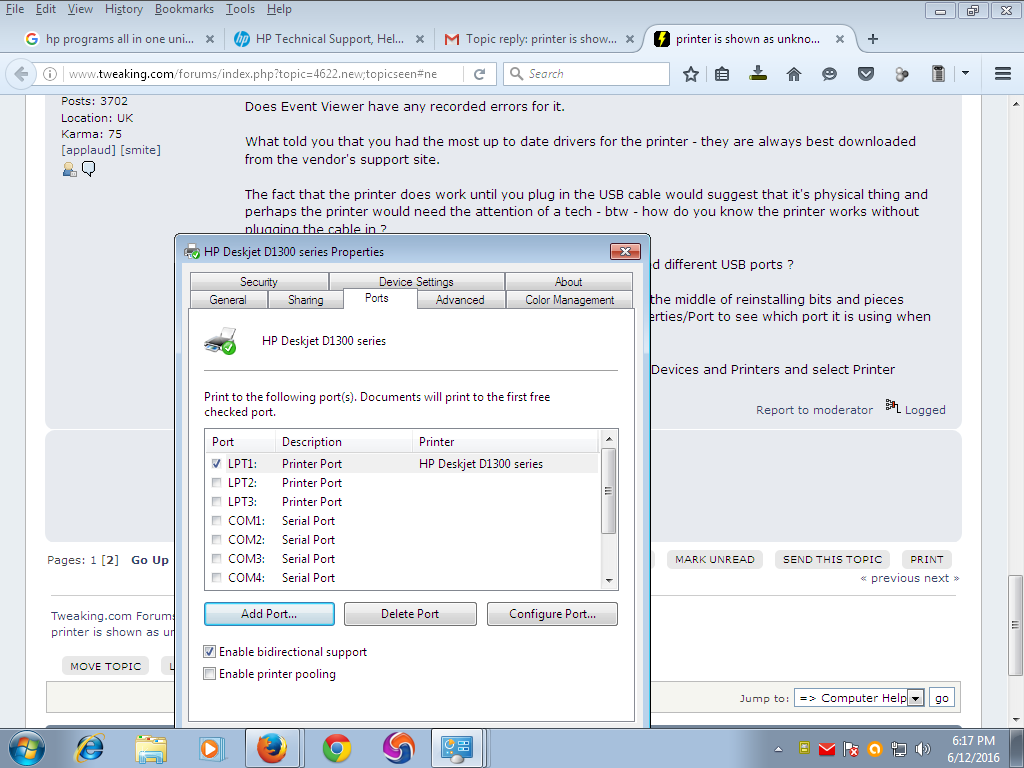This screenshot has width=1024, height=768.
Task: Switch to Firefox taskbar button
Action: click(x=272, y=748)
